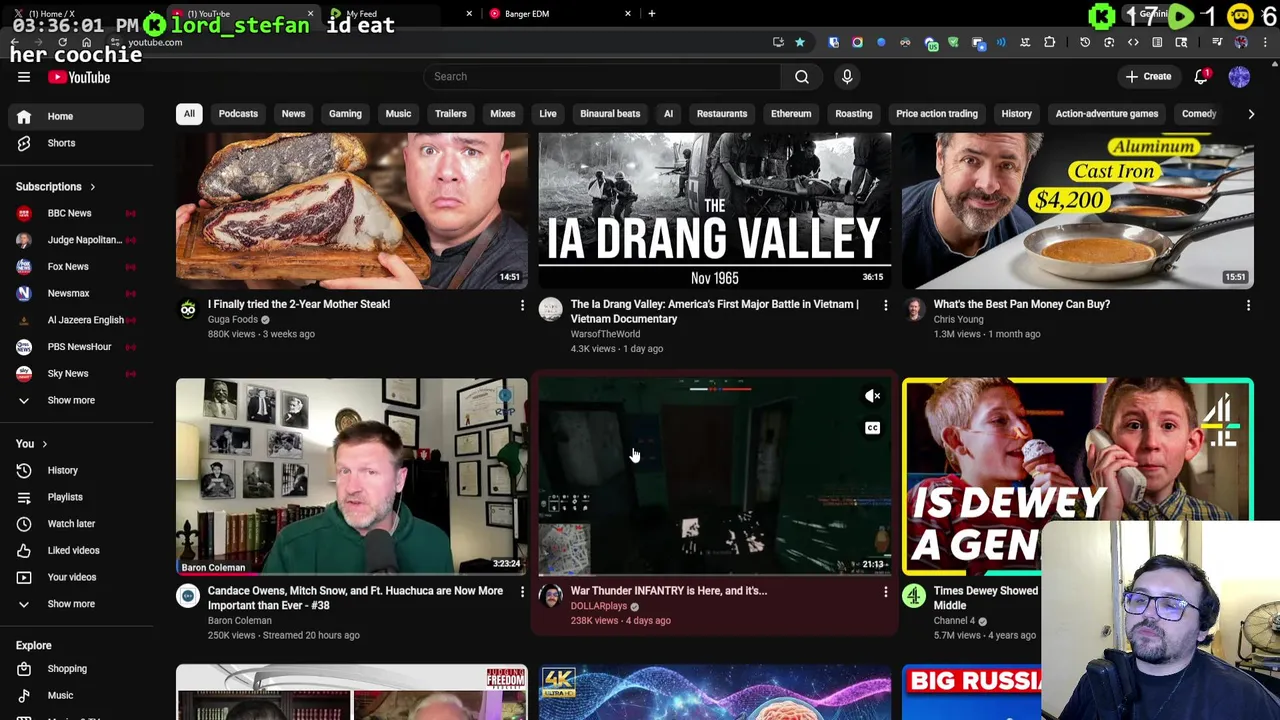Viewport: 1280px width, 720px height.
Task: Open Sky News subscription
Action: tap(76, 373)
